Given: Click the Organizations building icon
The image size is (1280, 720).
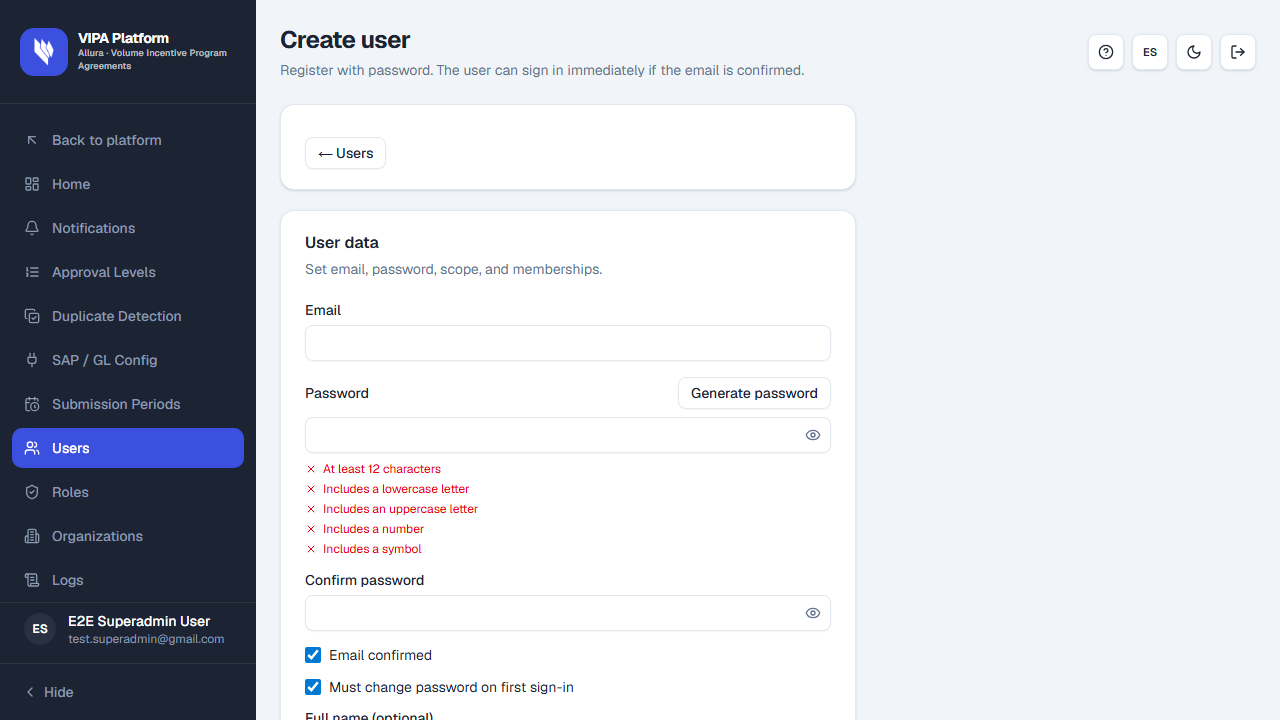Looking at the screenshot, I should pyautogui.click(x=32, y=536).
